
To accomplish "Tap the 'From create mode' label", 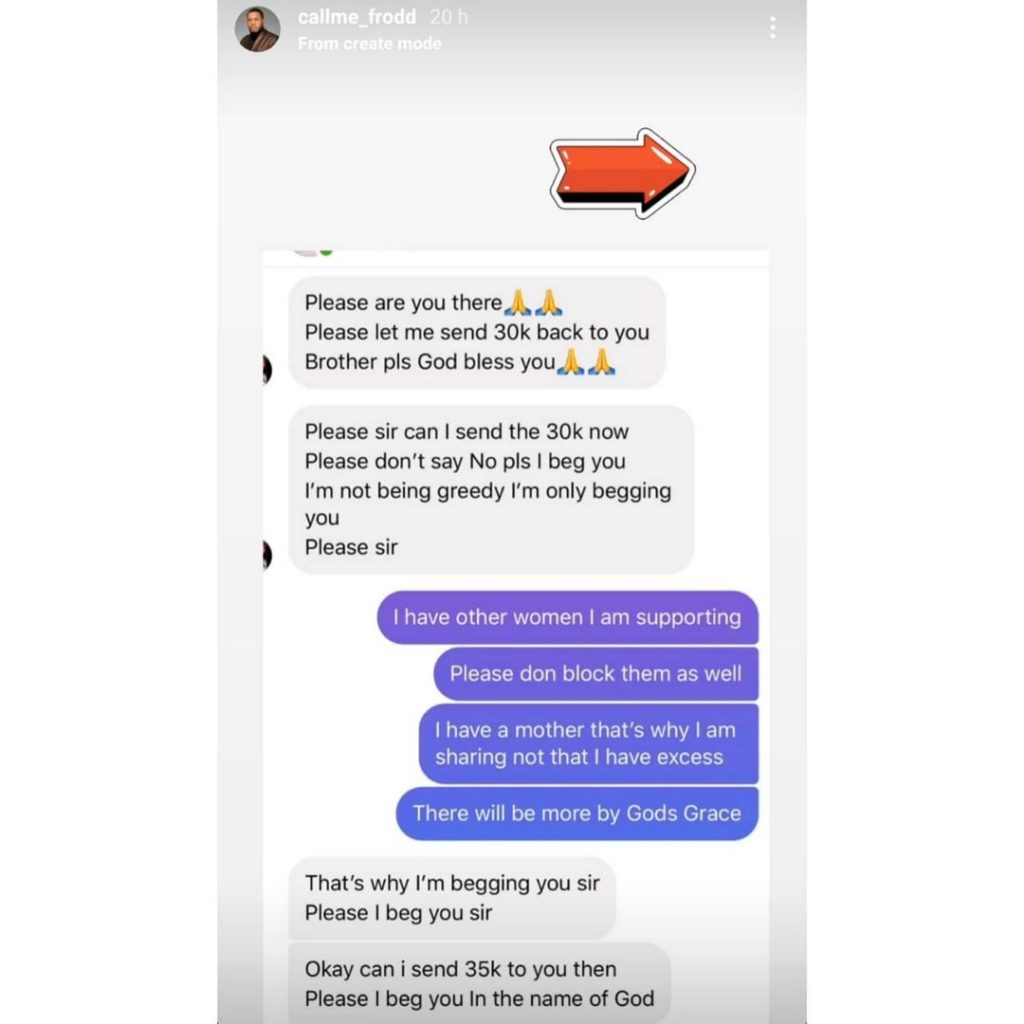I will [x=370, y=44].
